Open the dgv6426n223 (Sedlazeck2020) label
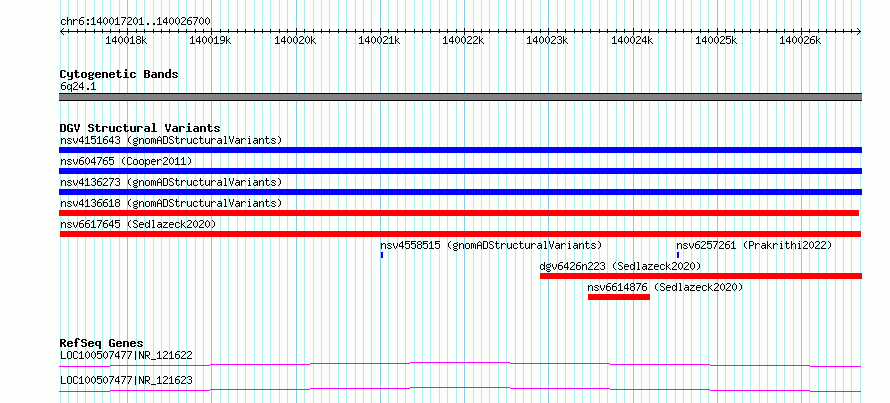890x403 pixels. click(x=620, y=266)
